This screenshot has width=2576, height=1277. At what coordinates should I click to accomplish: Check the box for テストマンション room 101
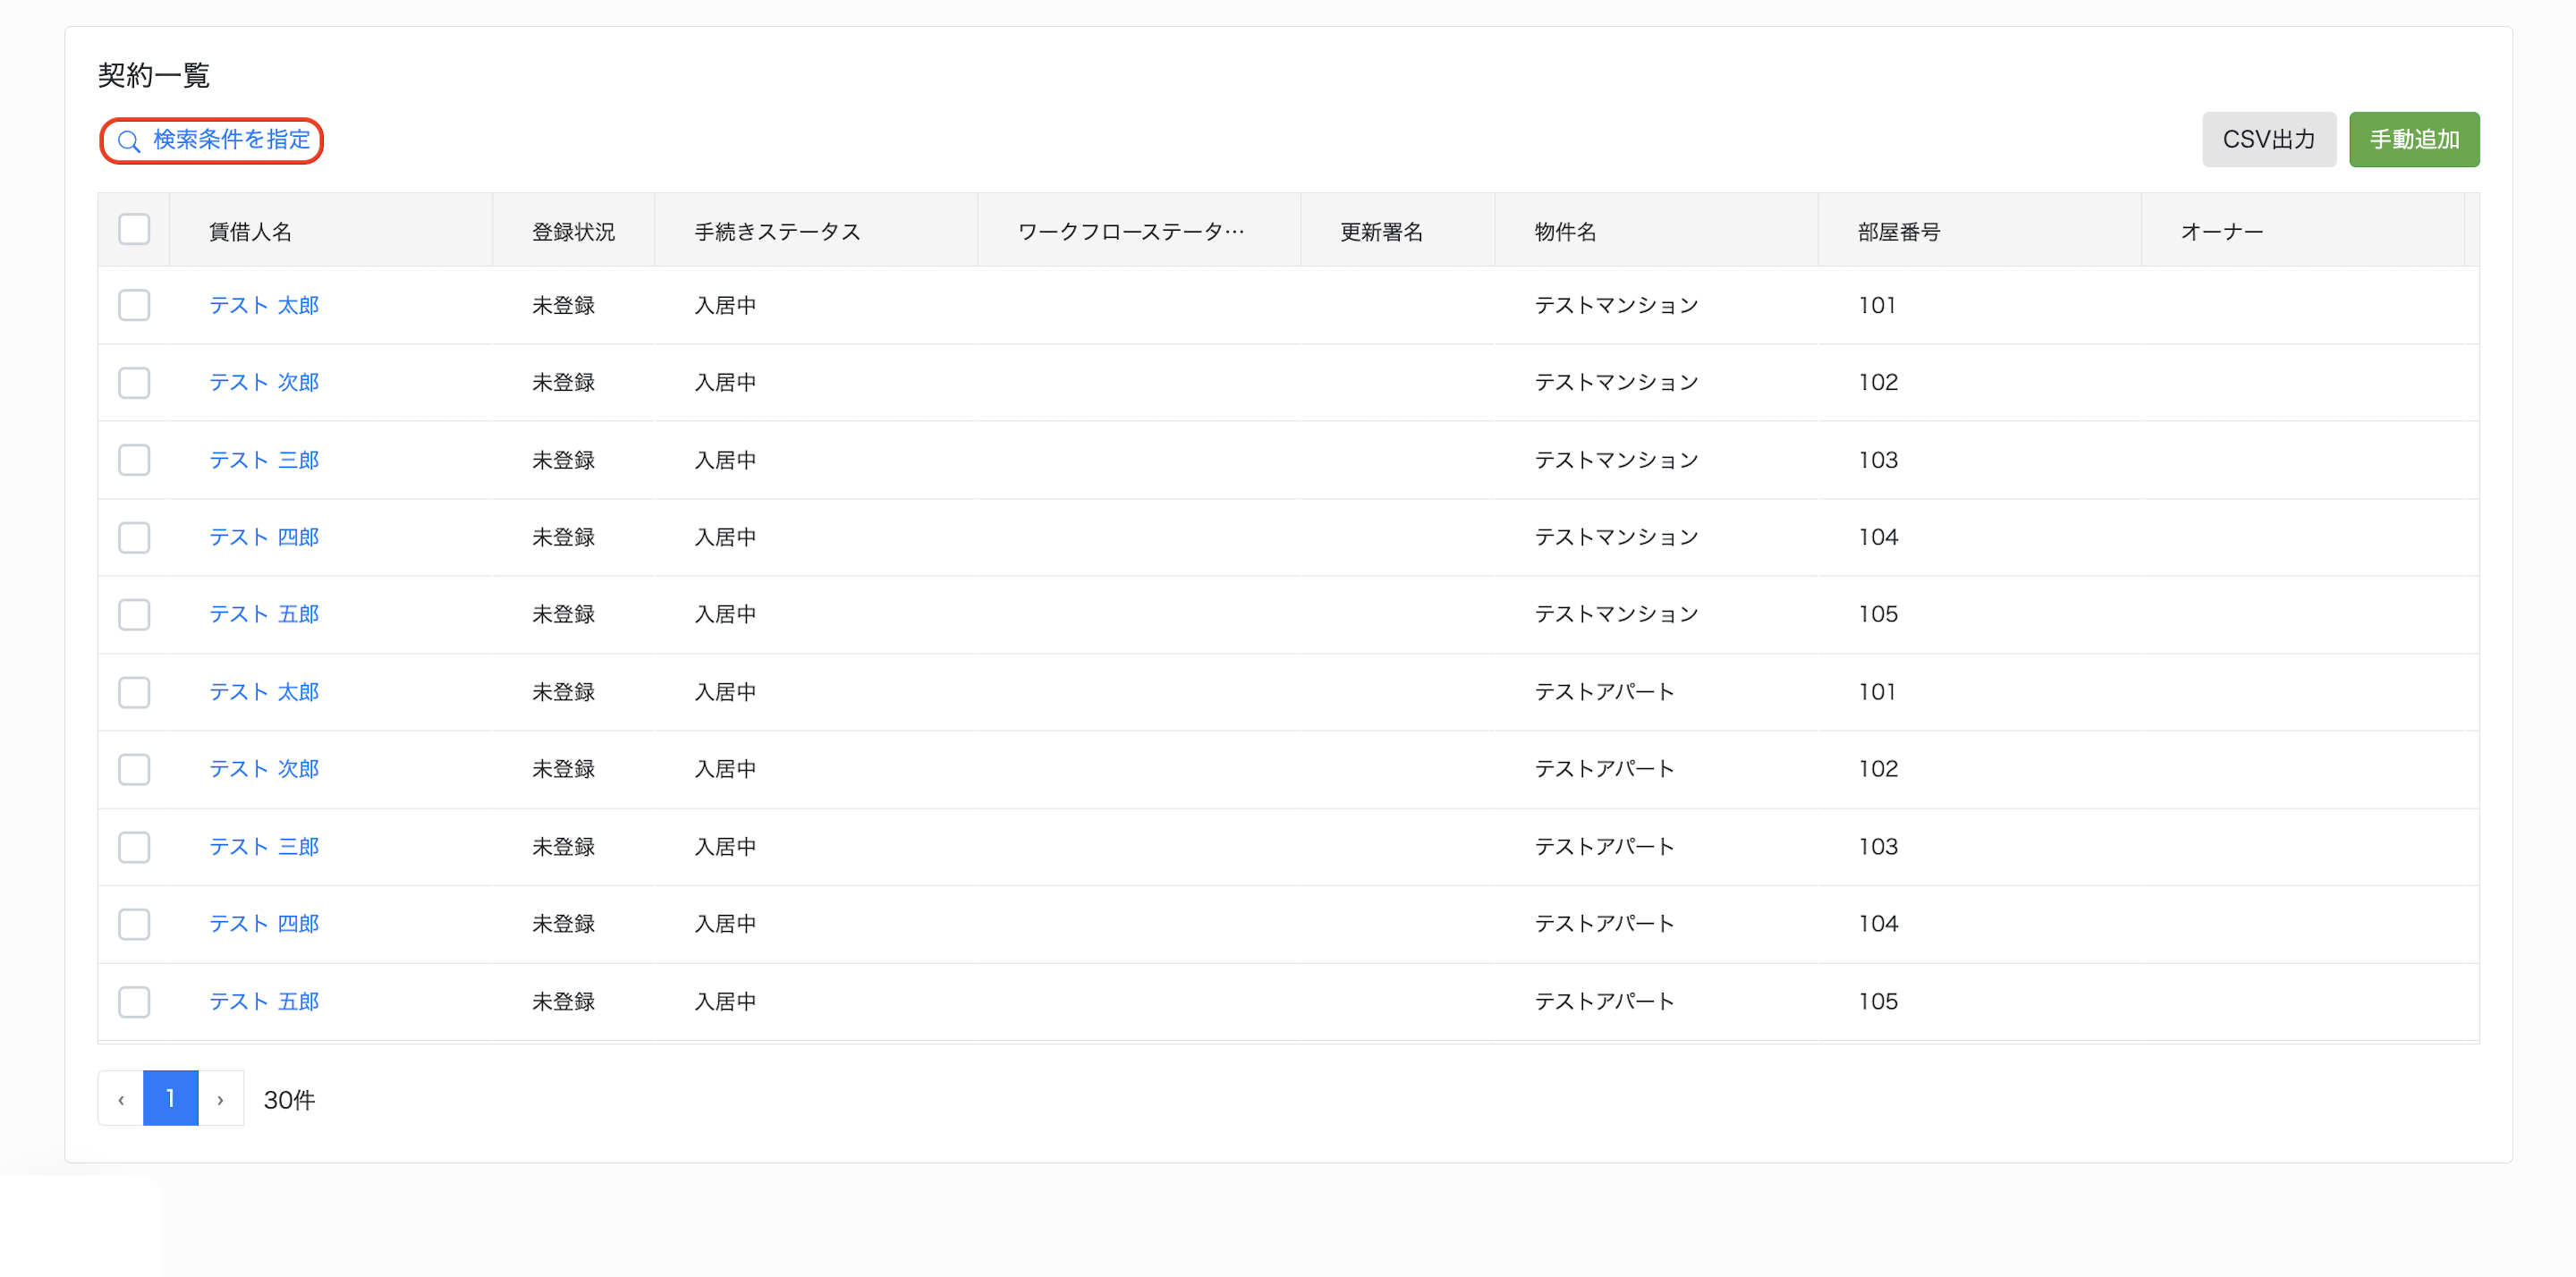coord(134,305)
